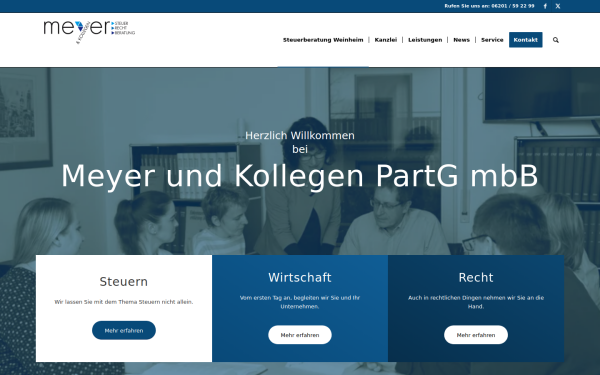Click the Wirtschaft card heading
This screenshot has height=375, width=600.
coord(300,277)
